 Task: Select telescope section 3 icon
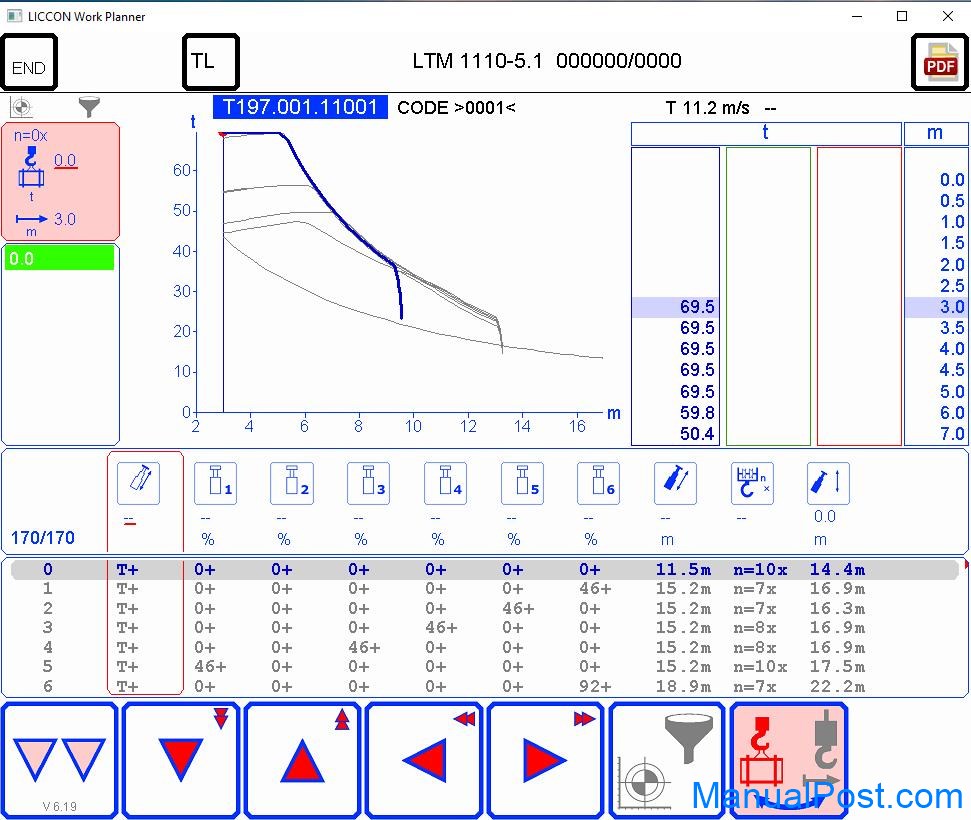(368, 483)
